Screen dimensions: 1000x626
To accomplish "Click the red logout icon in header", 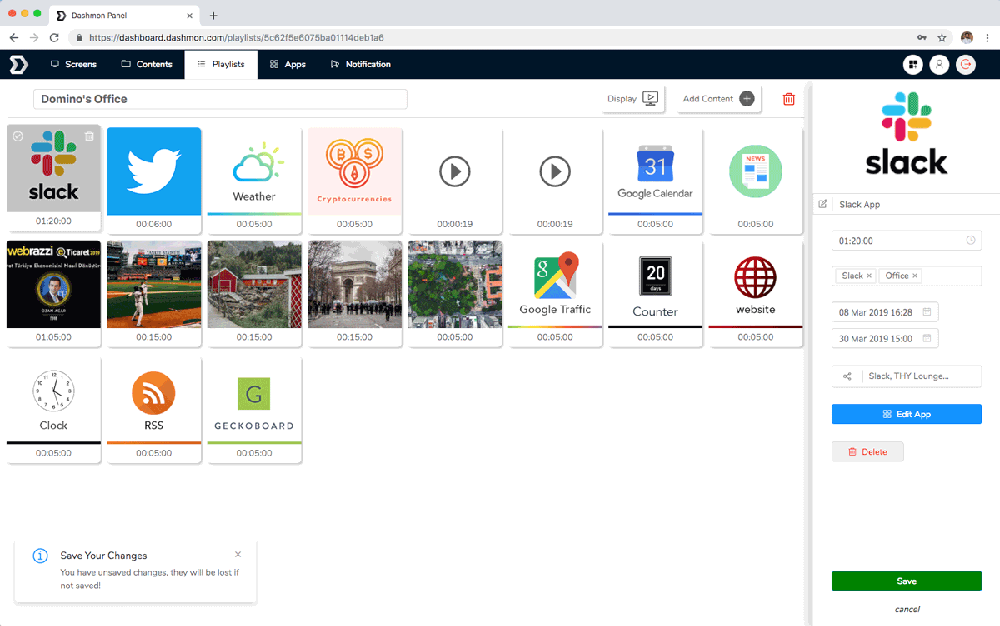I will [966, 64].
